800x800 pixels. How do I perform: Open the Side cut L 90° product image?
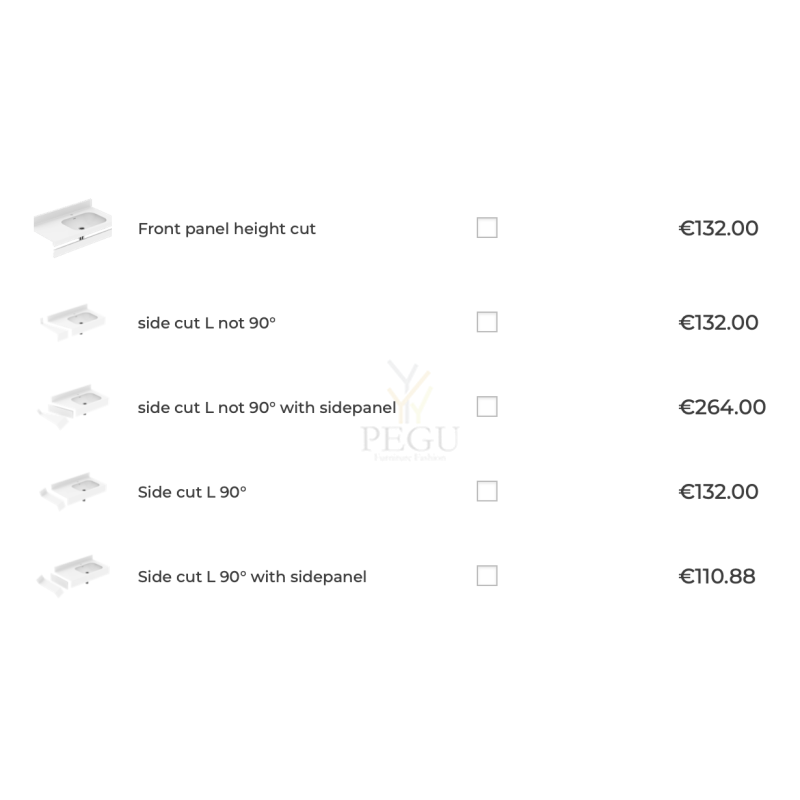click(73, 491)
